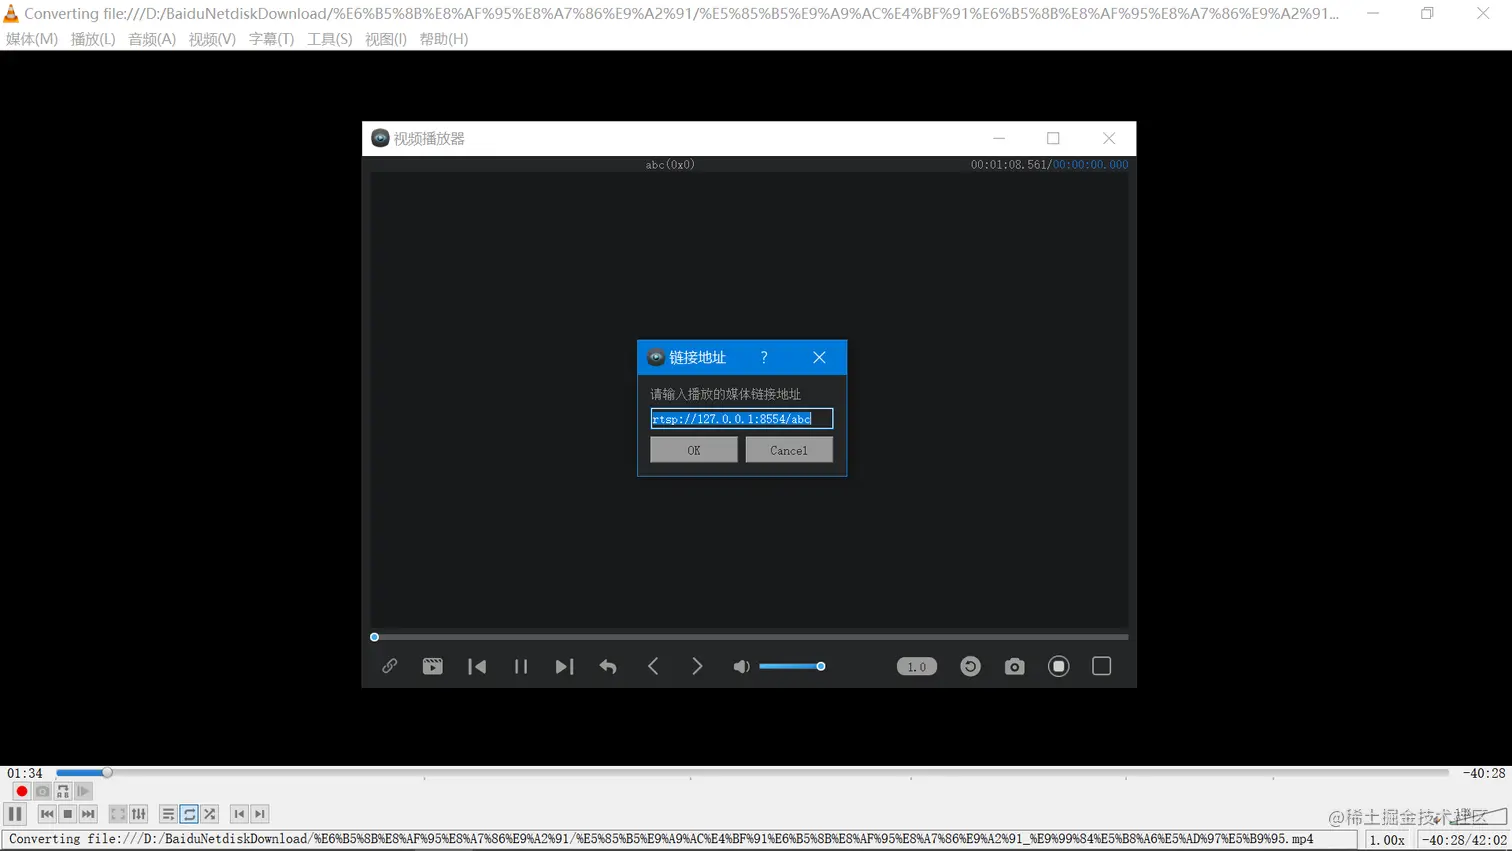1512x851 pixels.
Task: Open the 视图(I) menu
Action: pyautogui.click(x=386, y=39)
